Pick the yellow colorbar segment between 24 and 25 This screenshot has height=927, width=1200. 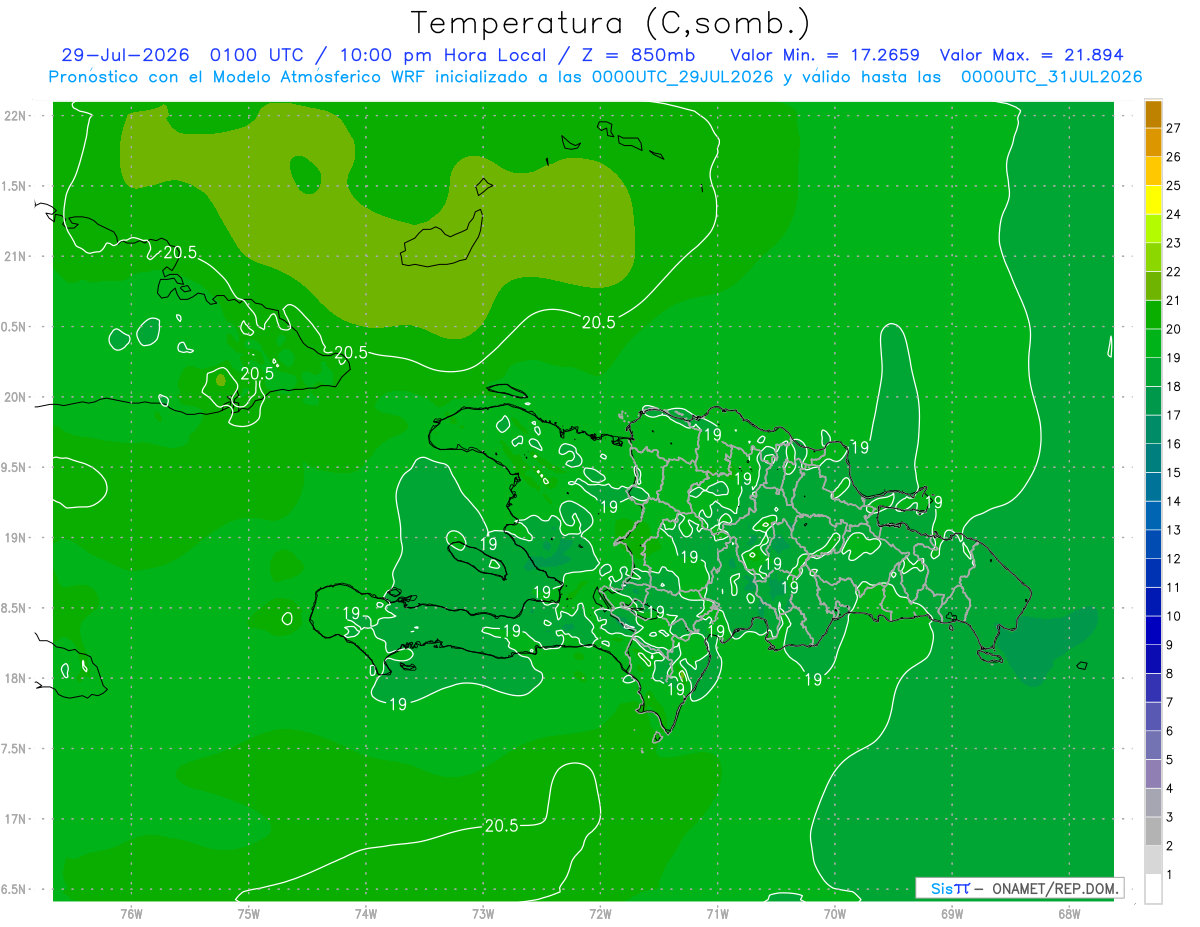[1153, 200]
